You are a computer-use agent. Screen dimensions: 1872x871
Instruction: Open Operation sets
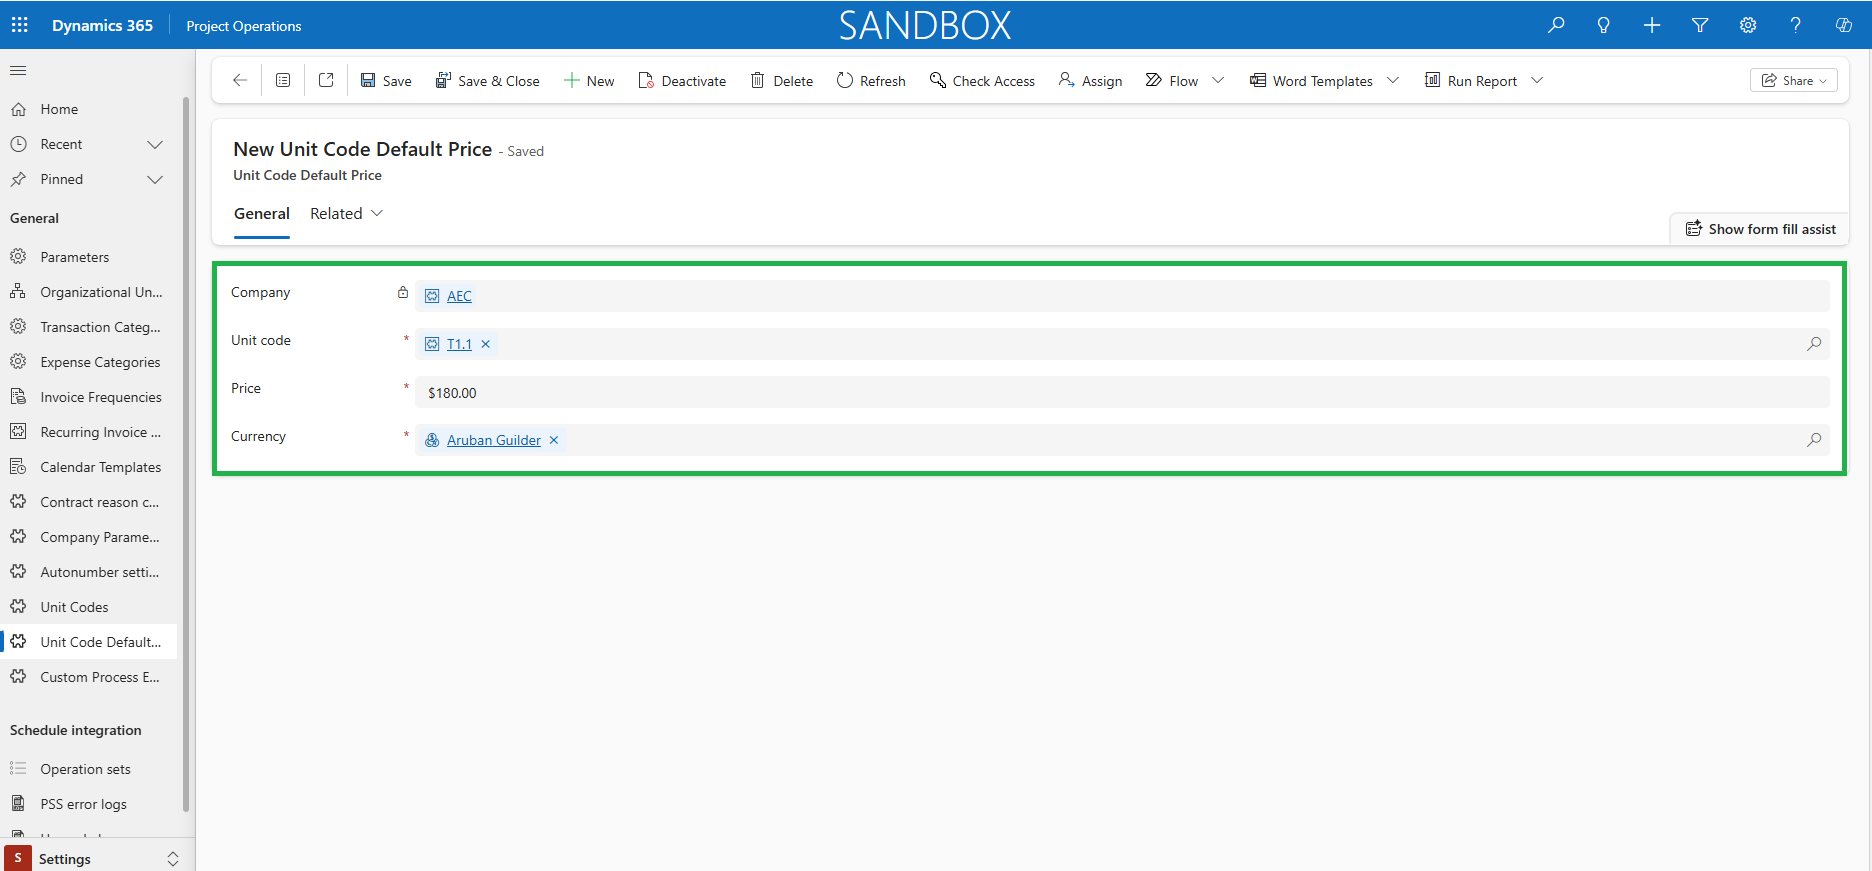(x=90, y=769)
